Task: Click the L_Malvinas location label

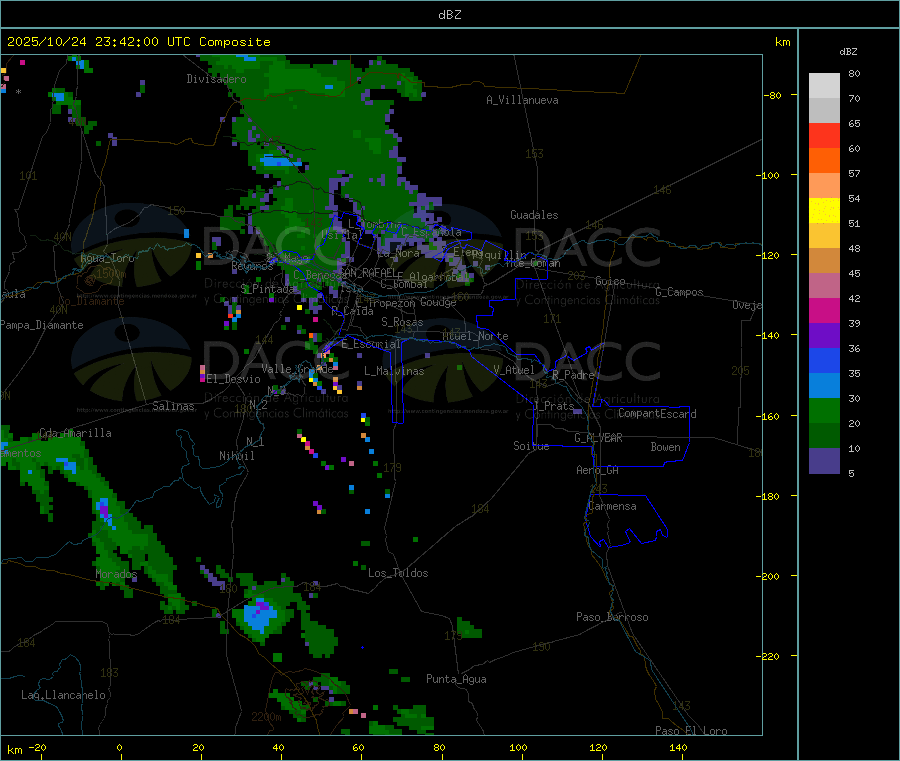Action: pyautogui.click(x=394, y=371)
